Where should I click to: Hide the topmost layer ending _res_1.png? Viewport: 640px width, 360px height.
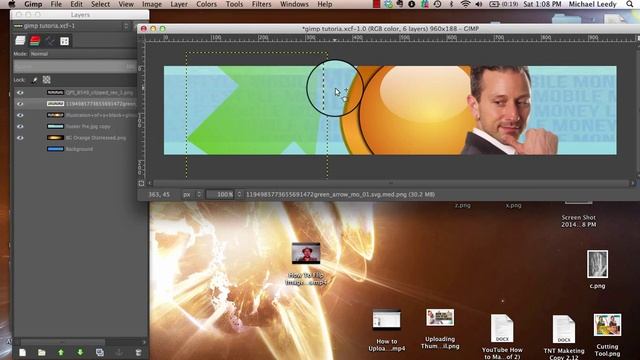(20, 93)
